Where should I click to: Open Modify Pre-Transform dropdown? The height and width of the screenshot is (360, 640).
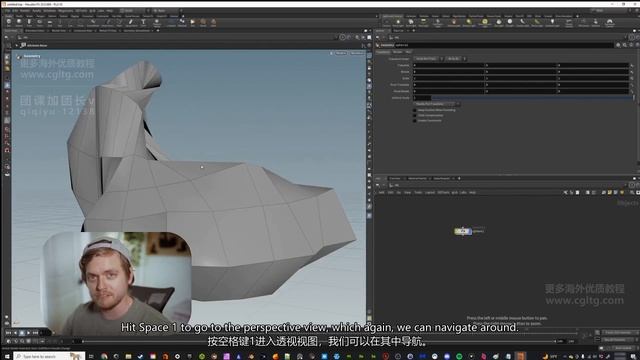click(436, 104)
